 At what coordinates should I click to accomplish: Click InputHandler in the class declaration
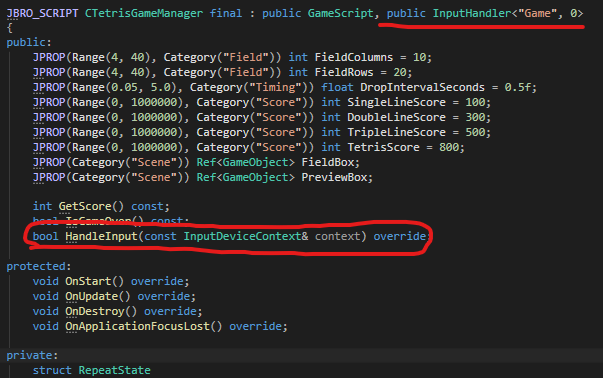(472, 13)
